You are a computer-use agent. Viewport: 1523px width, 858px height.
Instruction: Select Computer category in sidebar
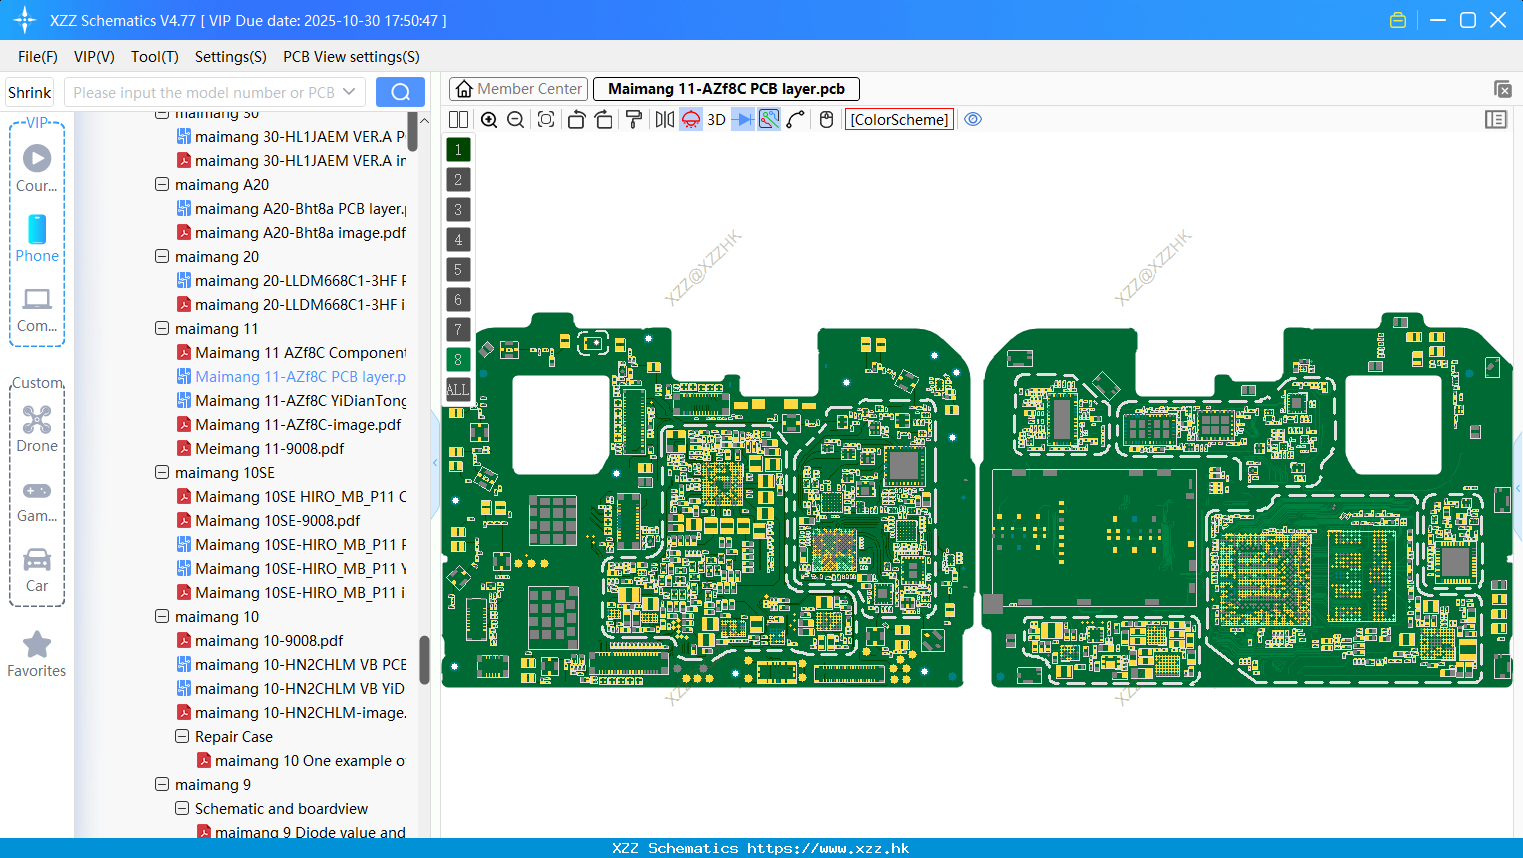coord(37,310)
